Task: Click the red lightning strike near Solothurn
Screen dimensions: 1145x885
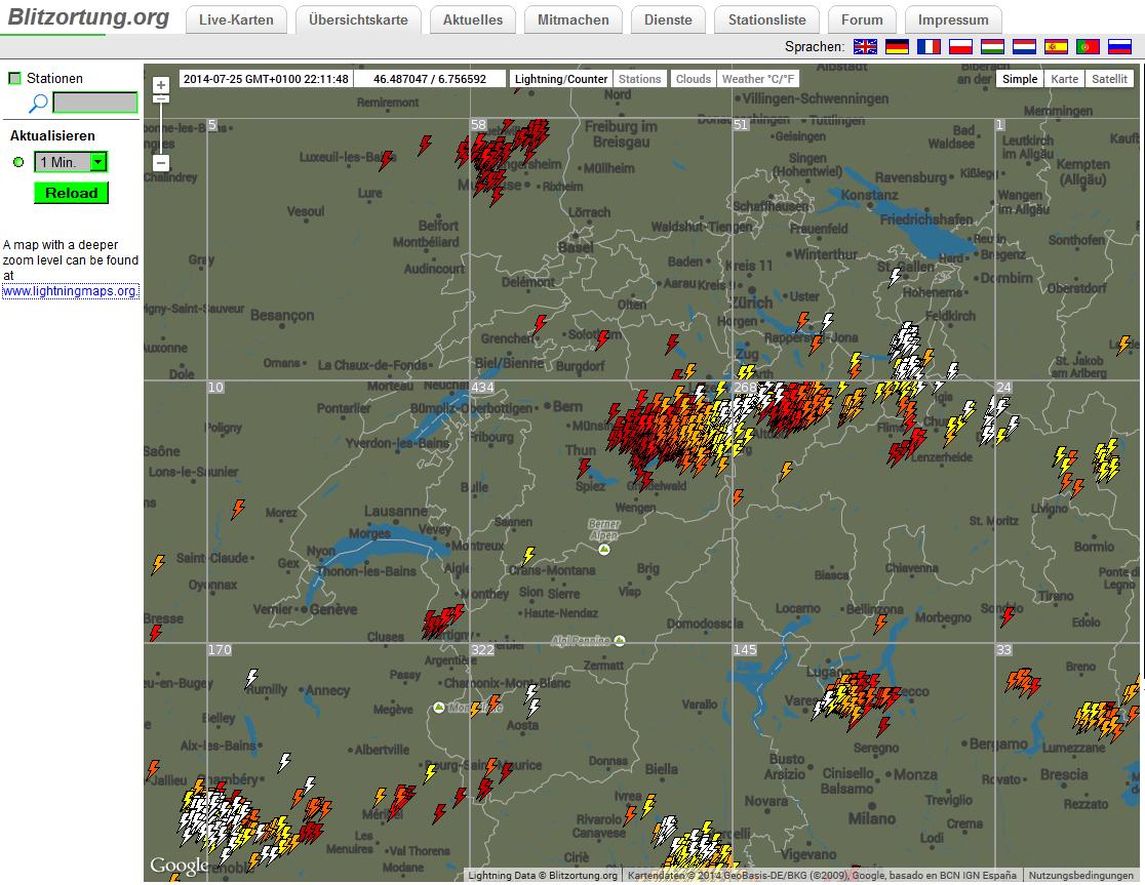Action: coord(602,340)
